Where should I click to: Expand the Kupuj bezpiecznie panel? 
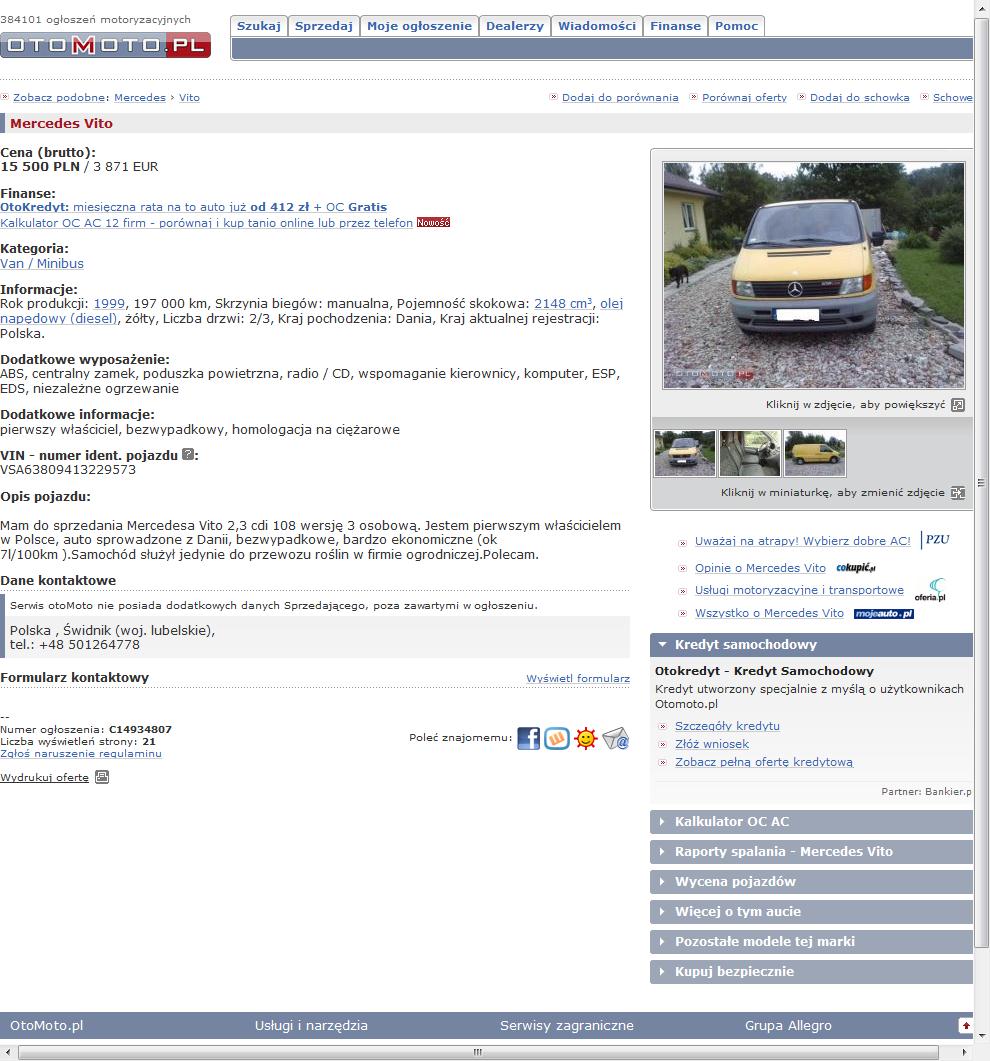811,971
